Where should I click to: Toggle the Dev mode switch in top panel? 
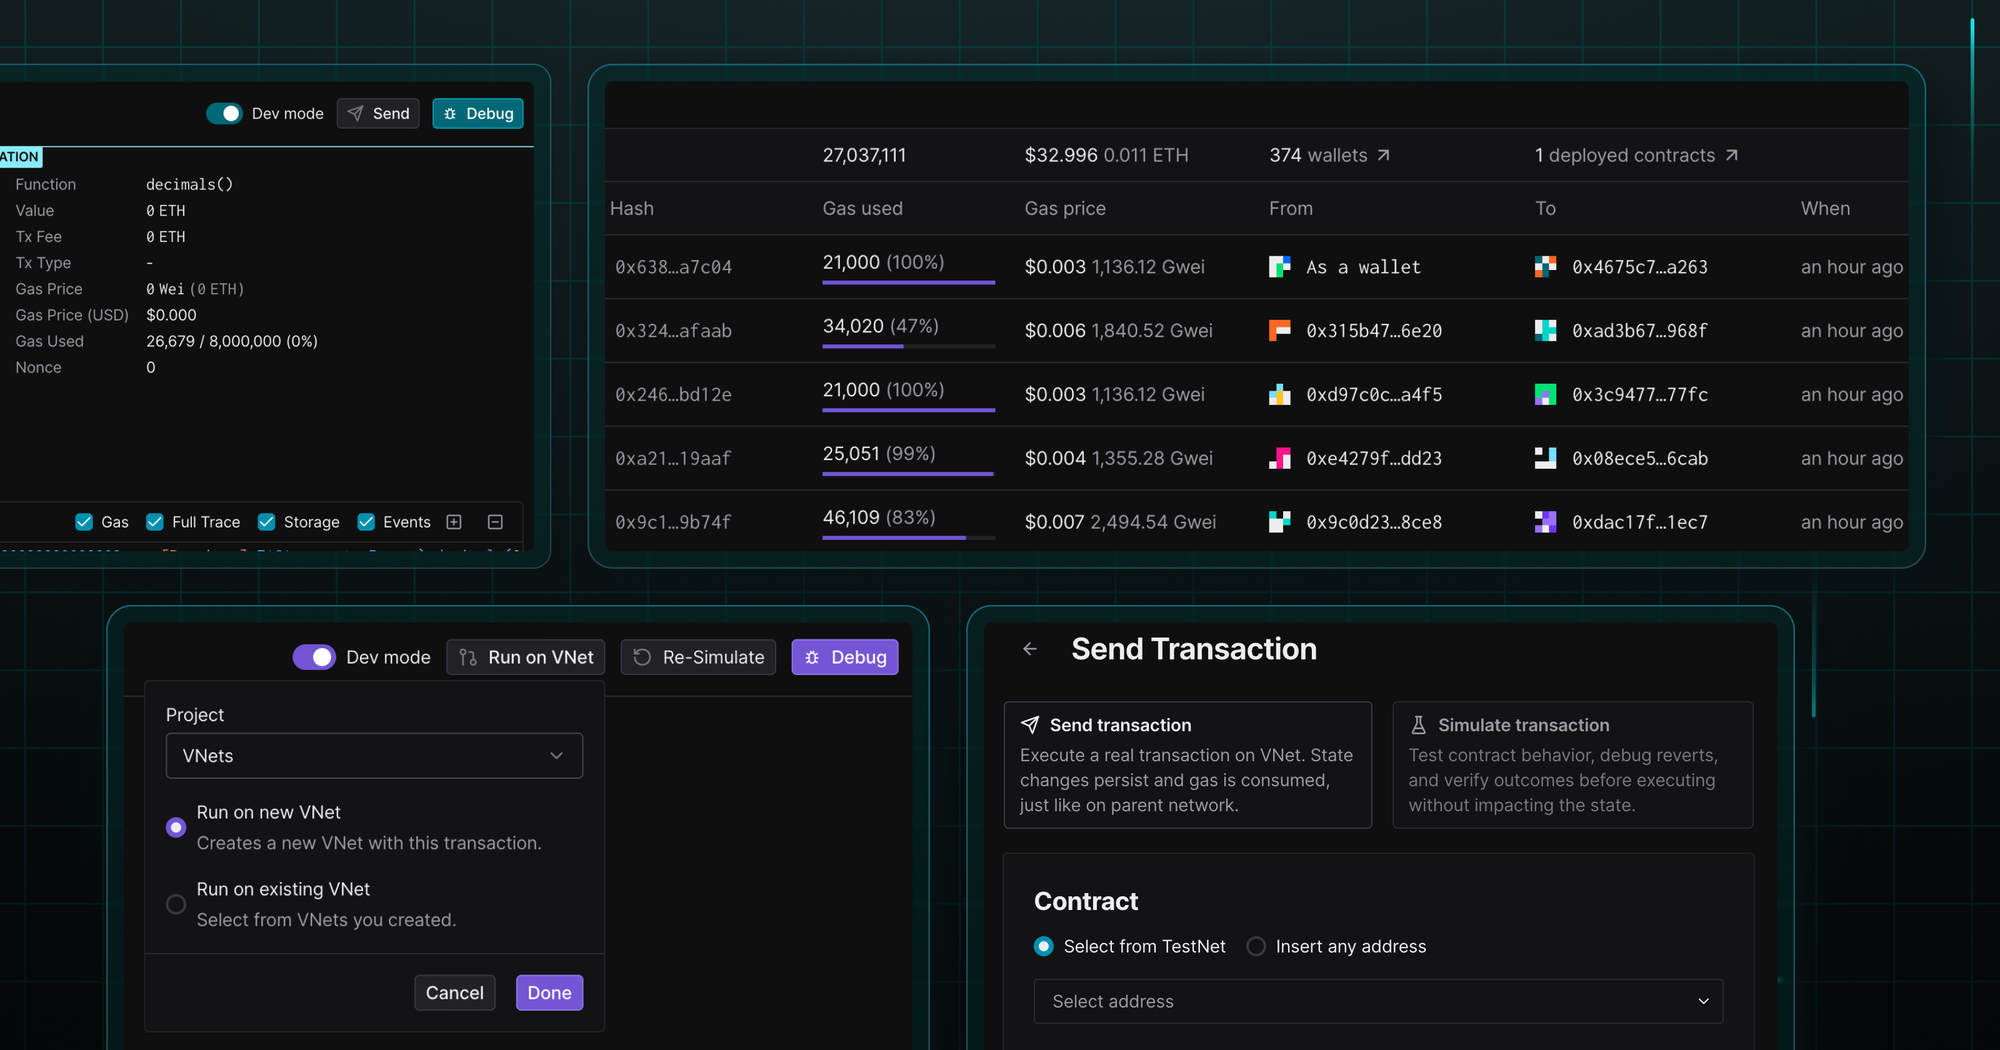224,113
